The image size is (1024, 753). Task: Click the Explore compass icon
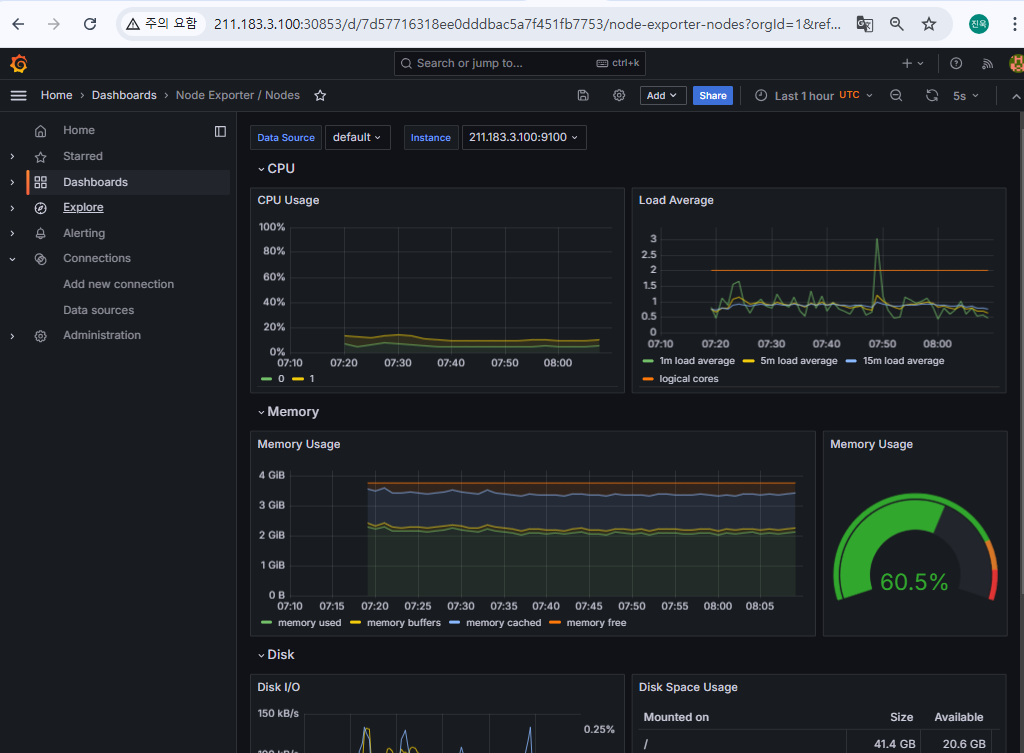pyautogui.click(x=40, y=208)
